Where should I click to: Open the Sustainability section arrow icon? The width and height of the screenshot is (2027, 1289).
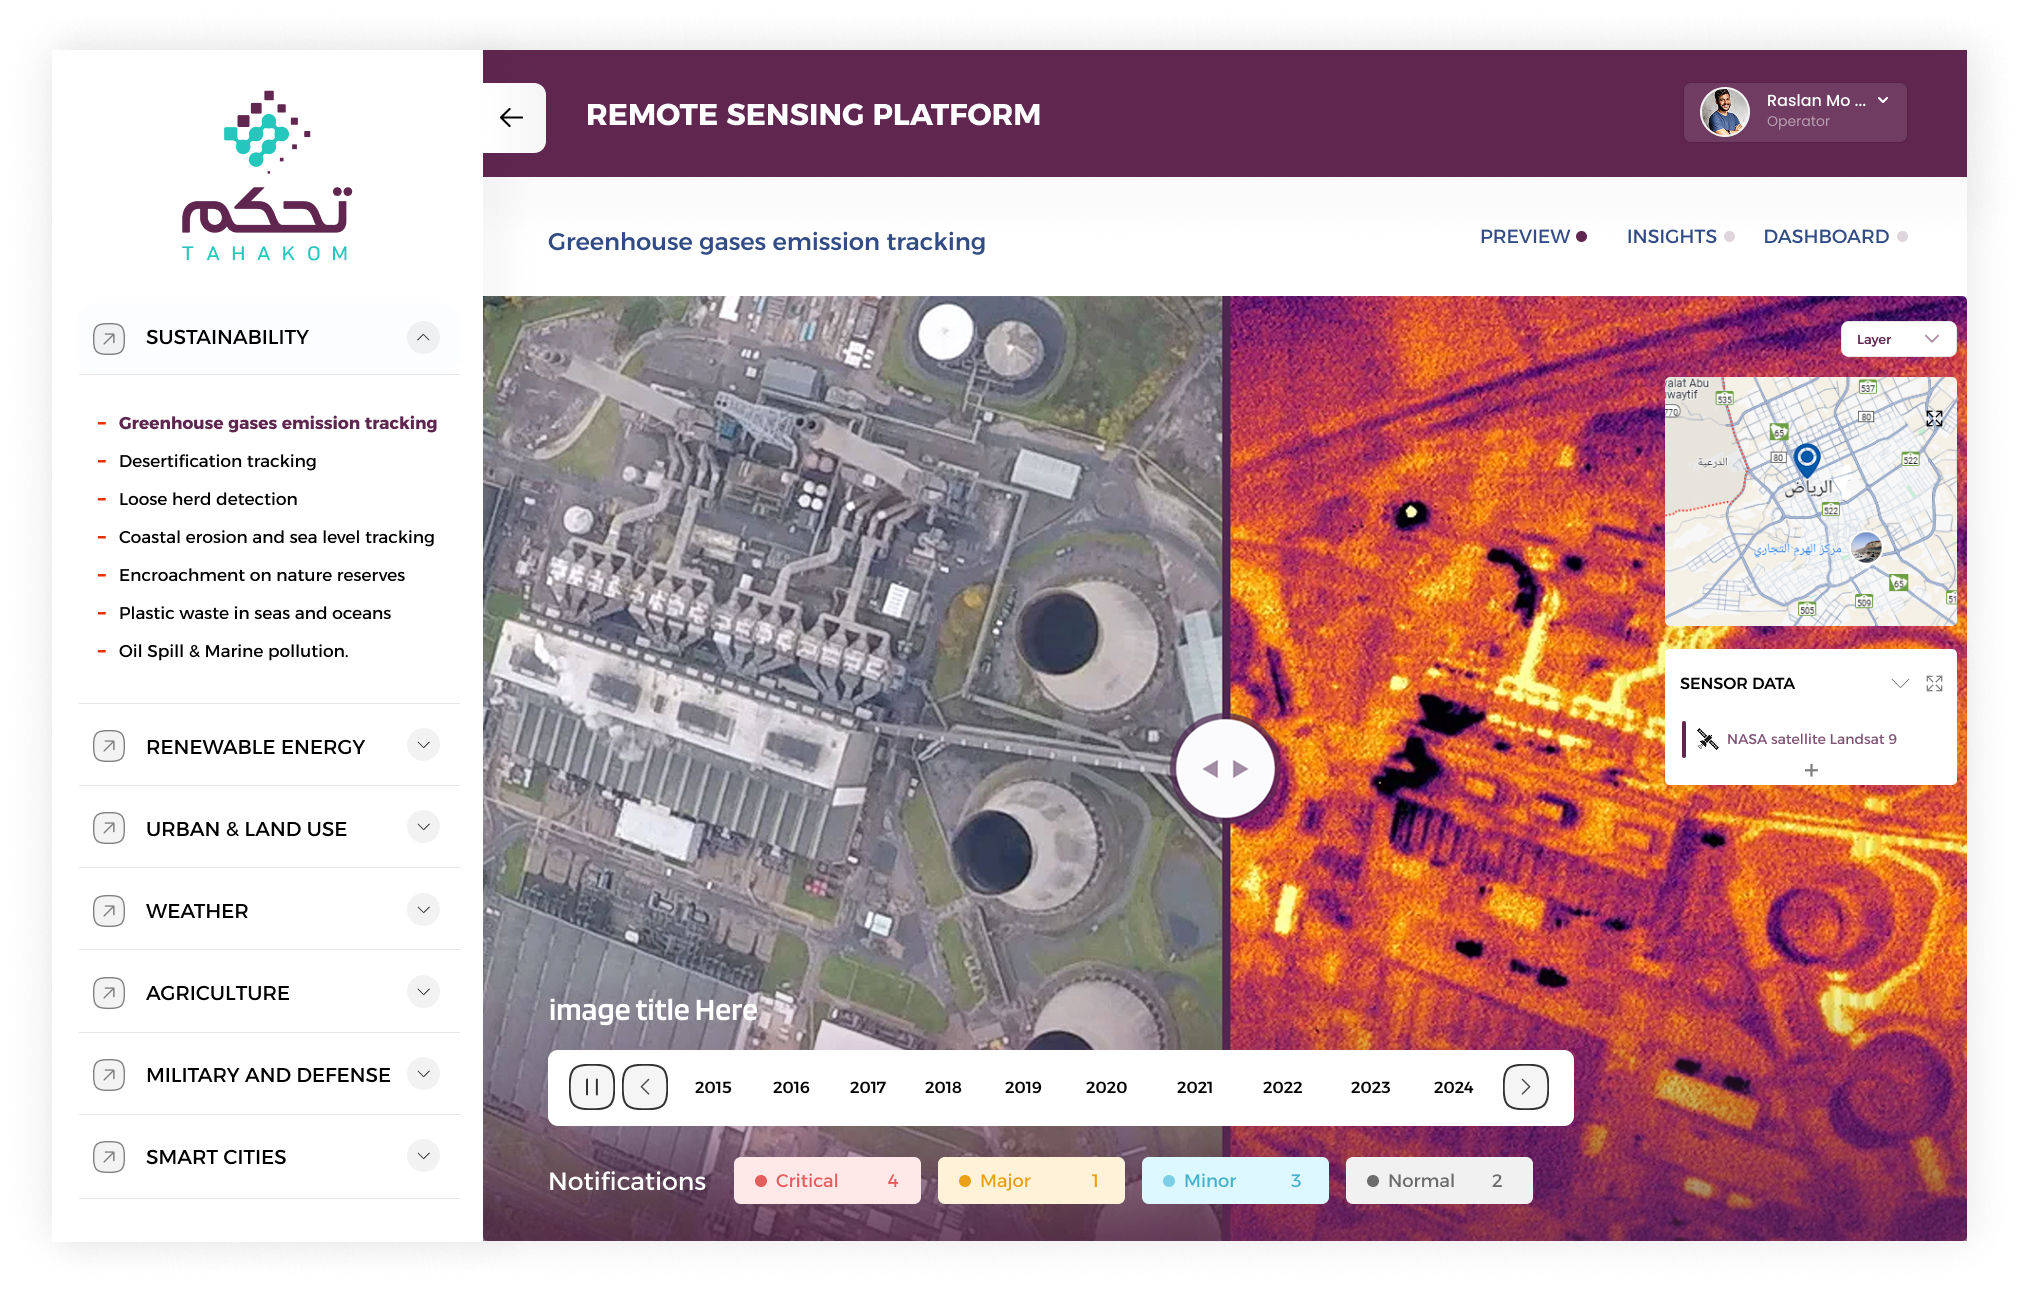(x=109, y=338)
